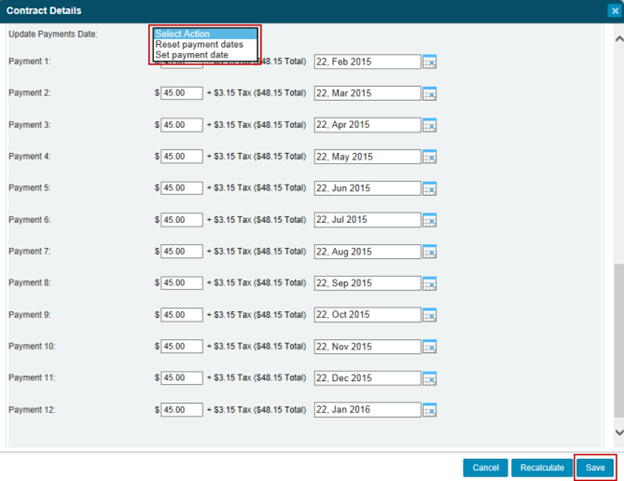The image size is (624, 481).
Task: Open calendar picker for Payment 8 date
Action: coord(430,283)
